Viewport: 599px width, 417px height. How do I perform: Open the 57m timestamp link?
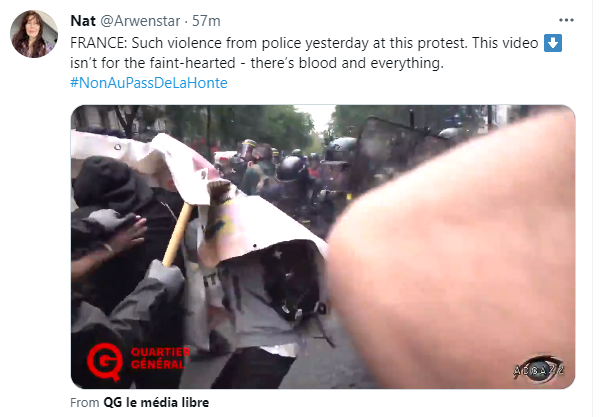click(x=206, y=21)
